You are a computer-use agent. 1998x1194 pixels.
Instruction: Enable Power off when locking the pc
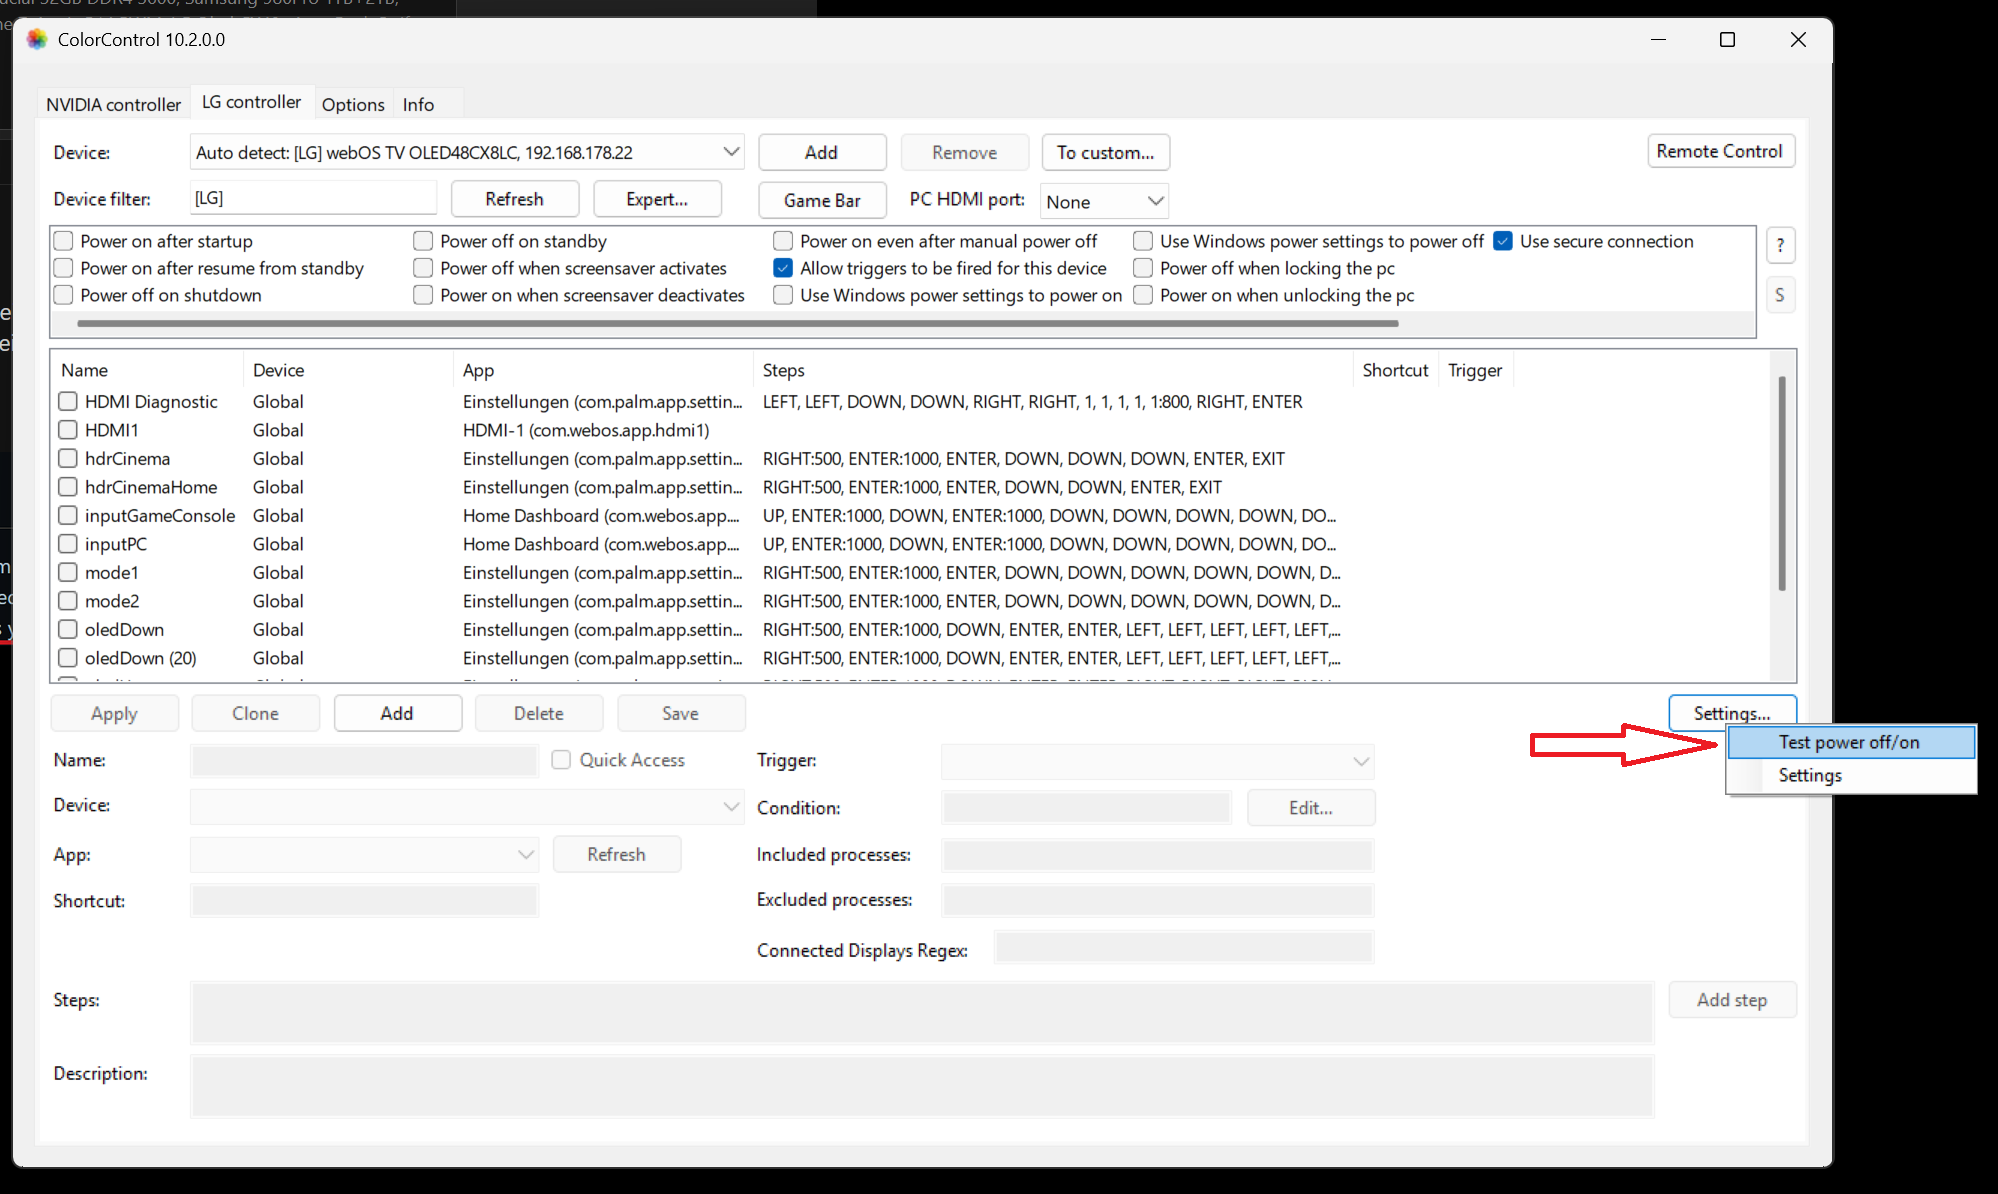coord(1143,268)
